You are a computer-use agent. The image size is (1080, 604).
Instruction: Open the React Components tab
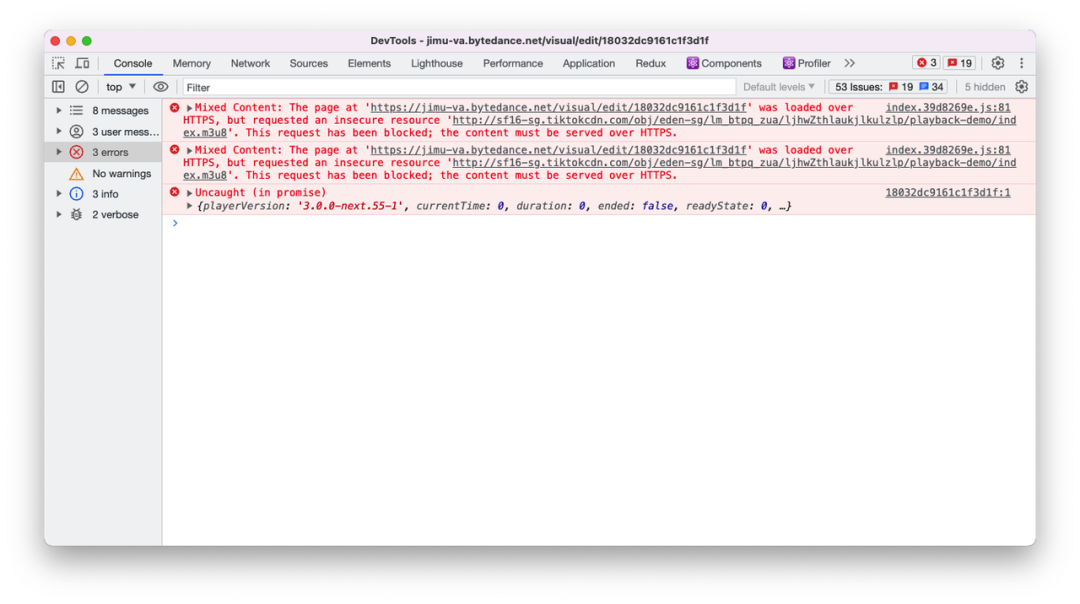pyautogui.click(x=724, y=63)
